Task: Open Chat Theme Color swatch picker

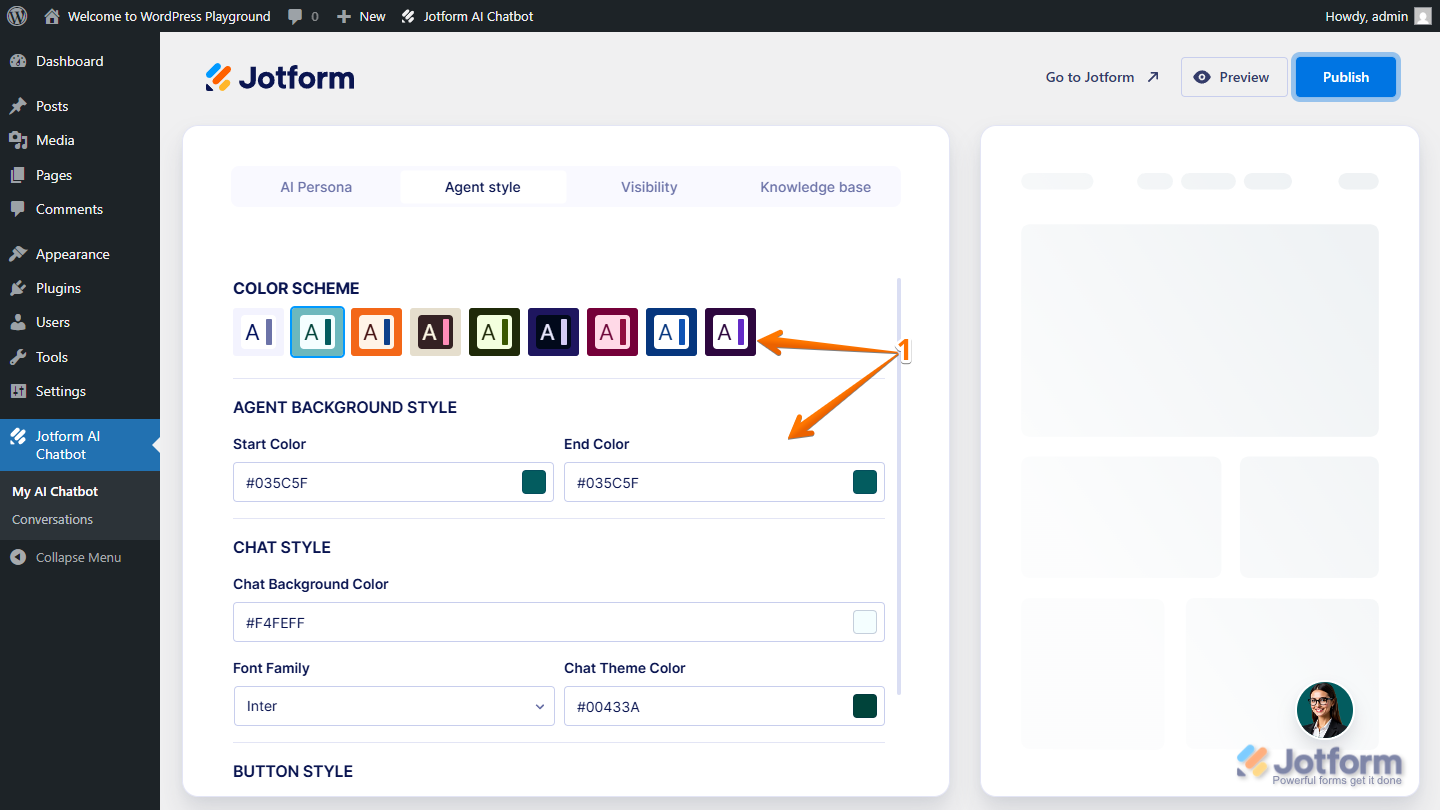Action: pos(865,706)
